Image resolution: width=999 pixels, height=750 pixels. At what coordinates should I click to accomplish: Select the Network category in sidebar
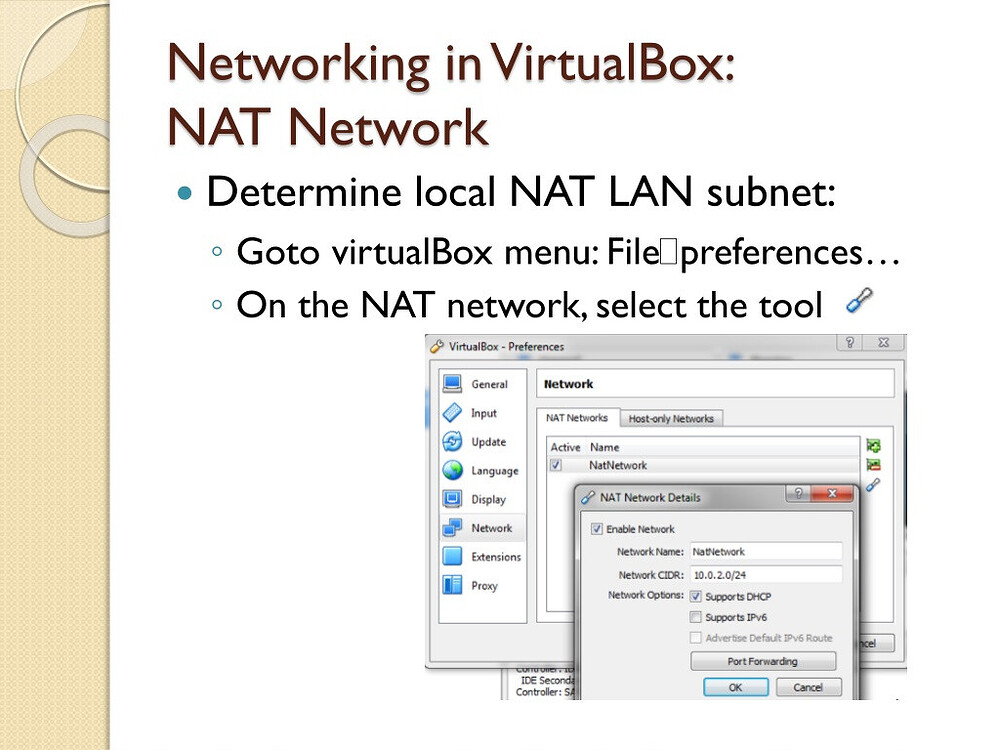pos(482,528)
